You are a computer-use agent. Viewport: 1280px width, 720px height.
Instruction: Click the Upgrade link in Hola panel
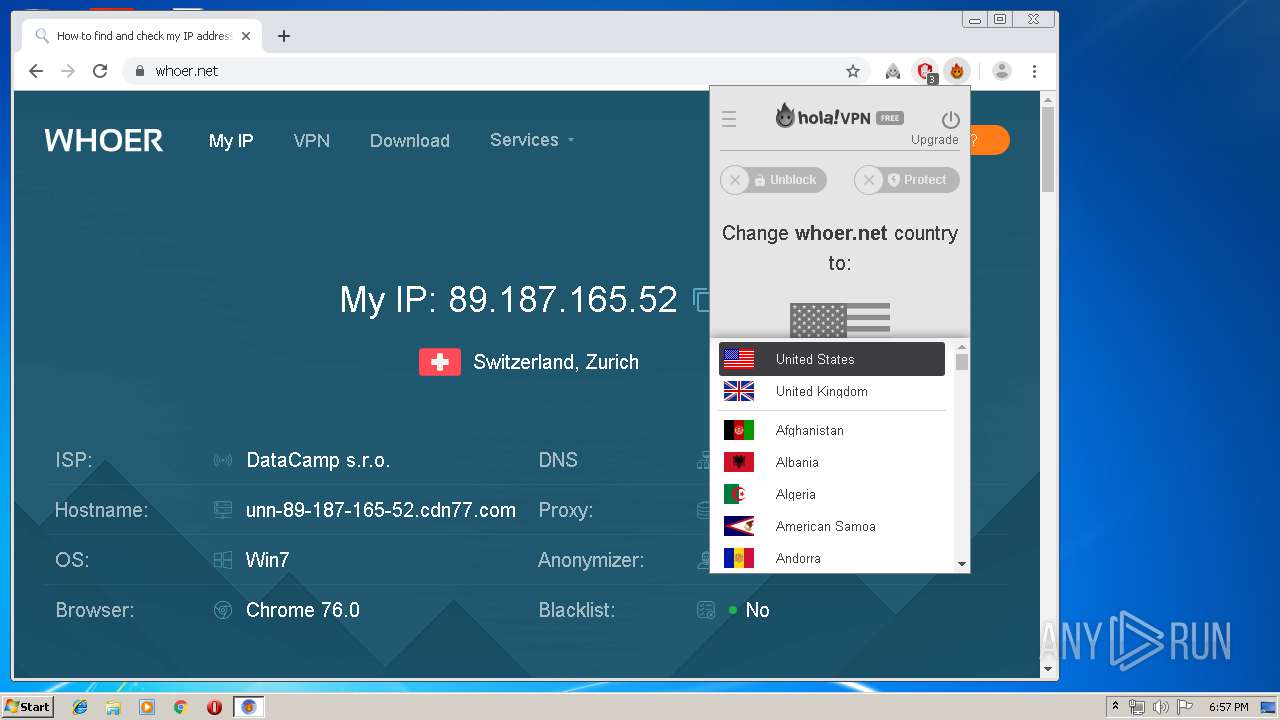(934, 140)
